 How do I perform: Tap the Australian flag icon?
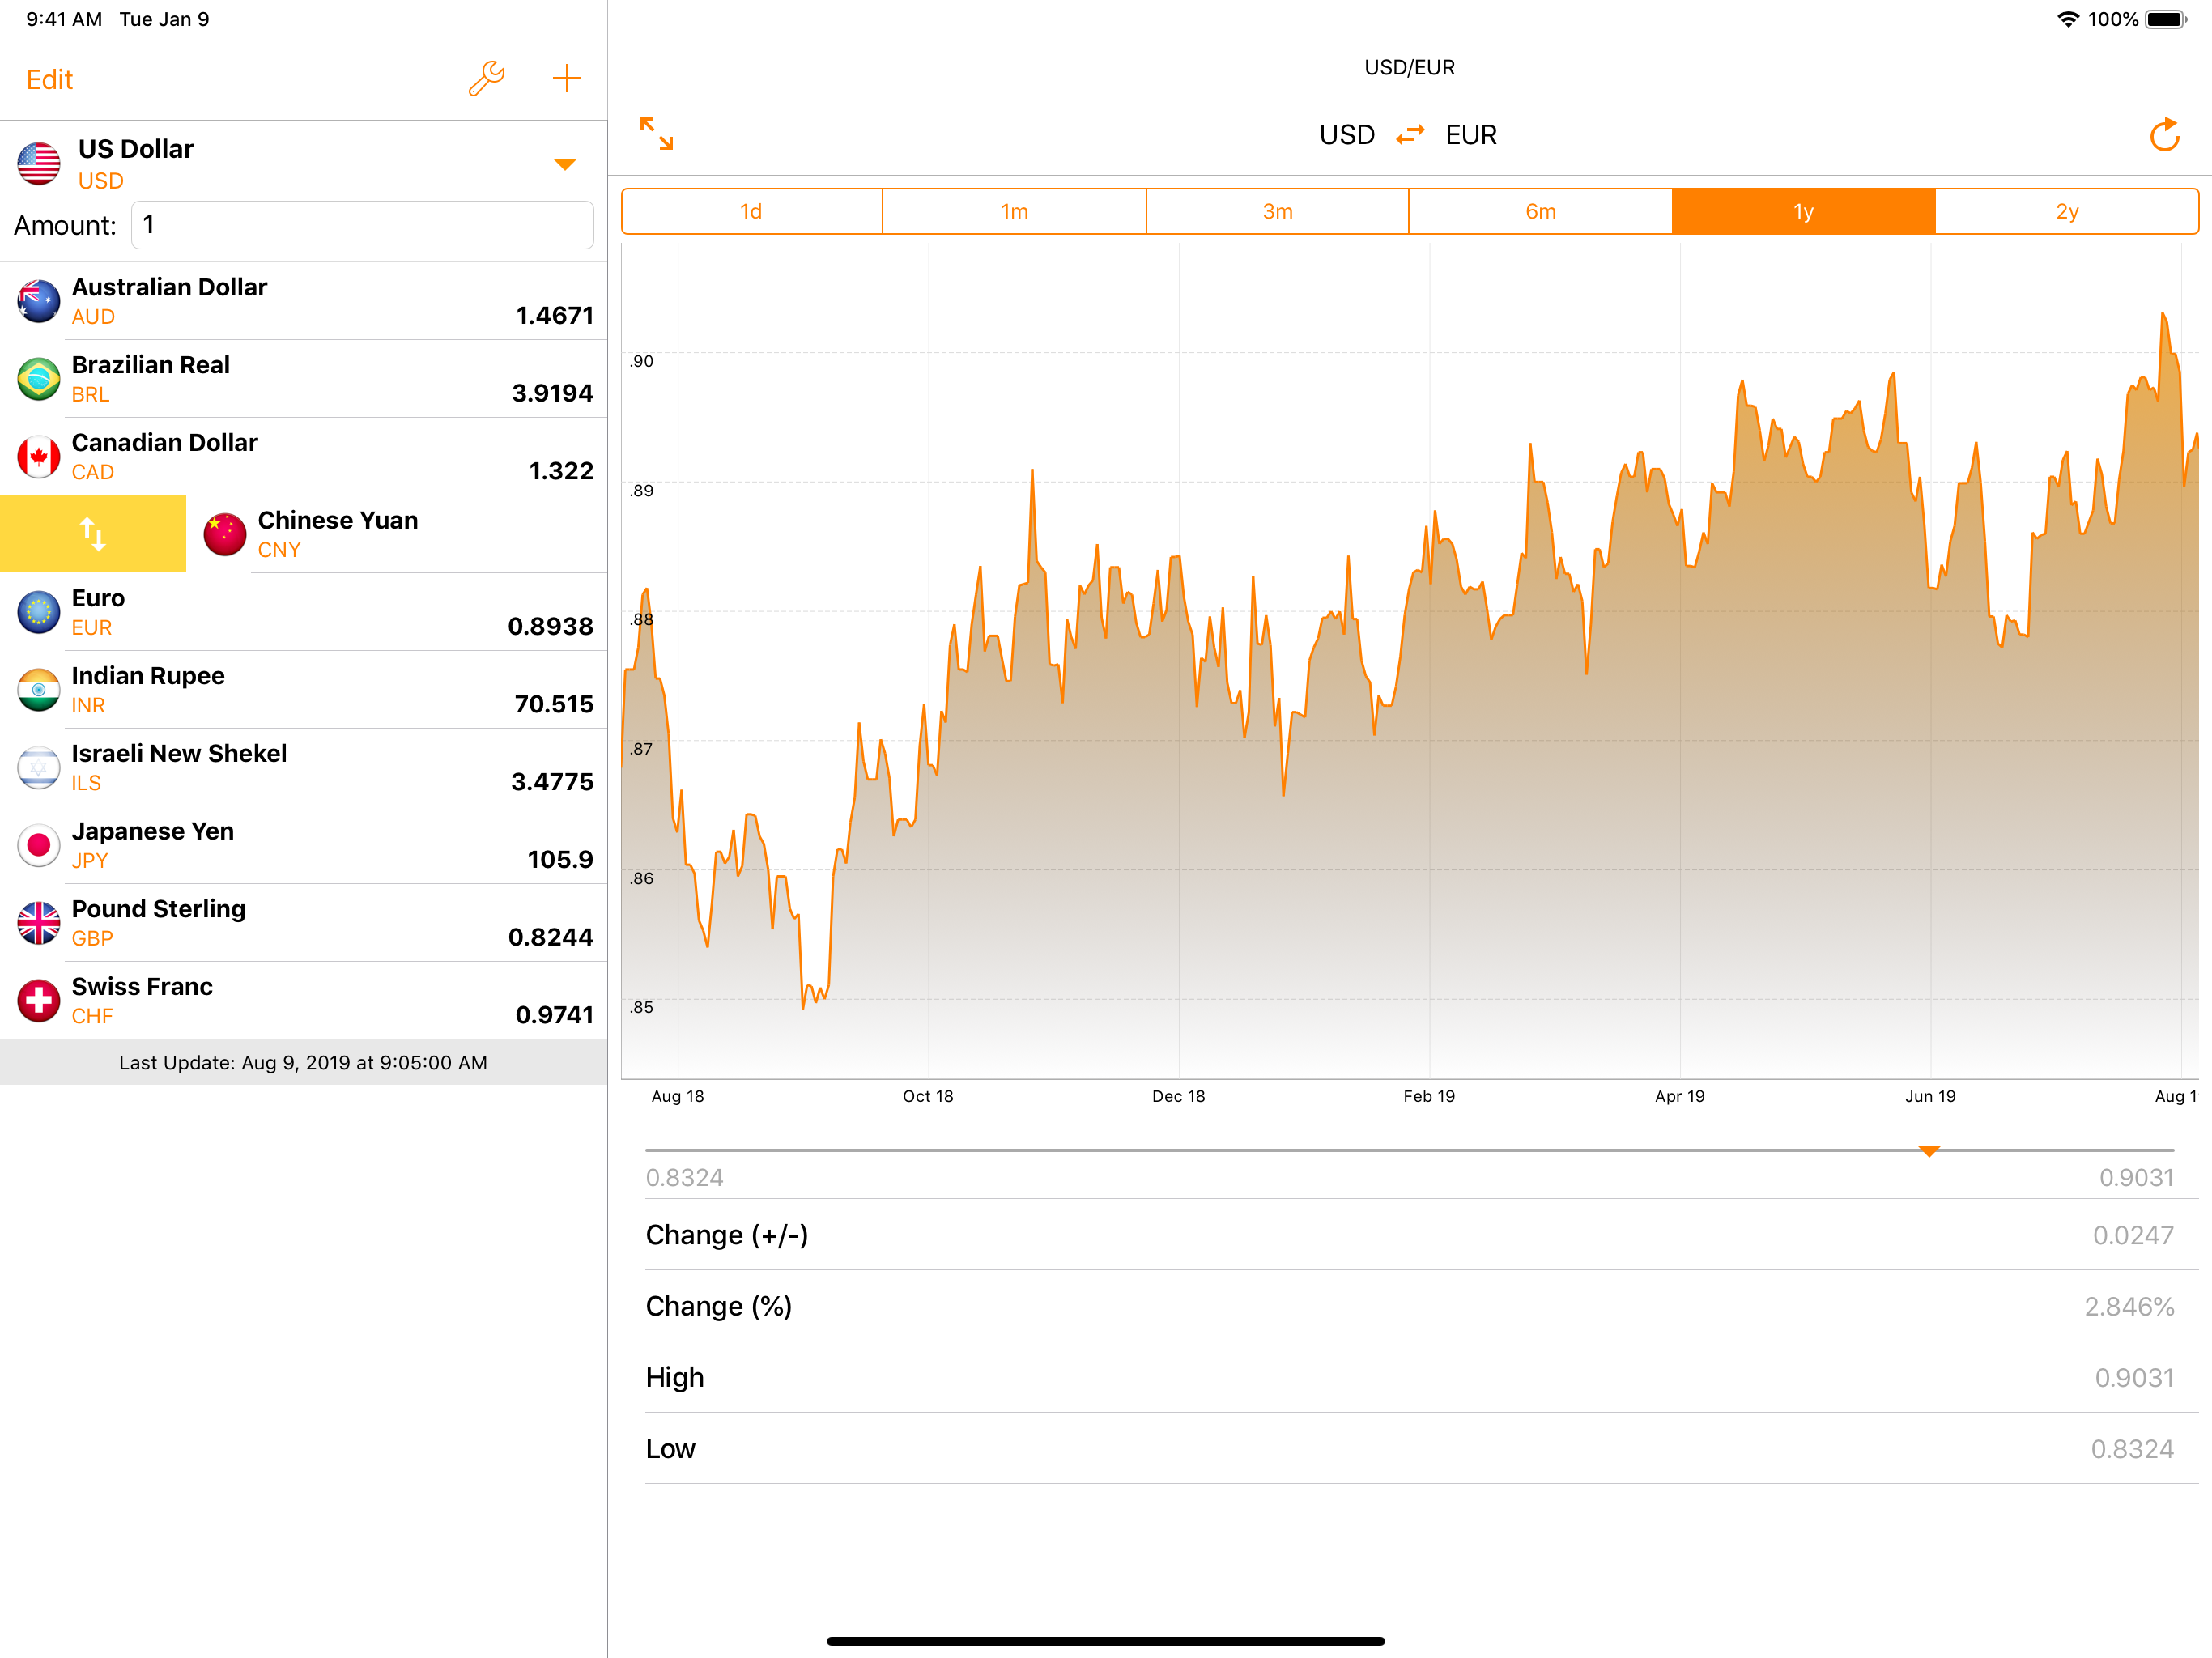[39, 302]
